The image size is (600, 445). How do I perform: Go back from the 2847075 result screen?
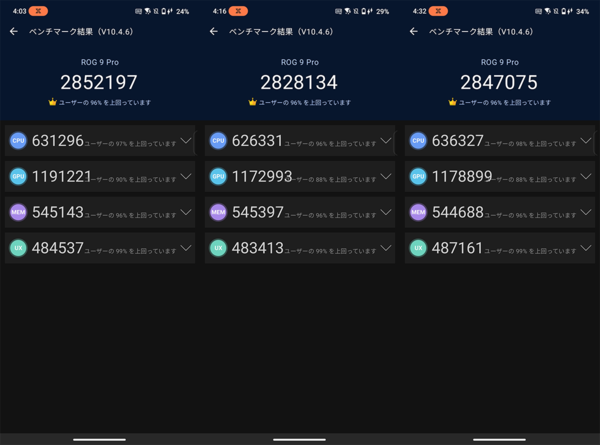point(414,31)
